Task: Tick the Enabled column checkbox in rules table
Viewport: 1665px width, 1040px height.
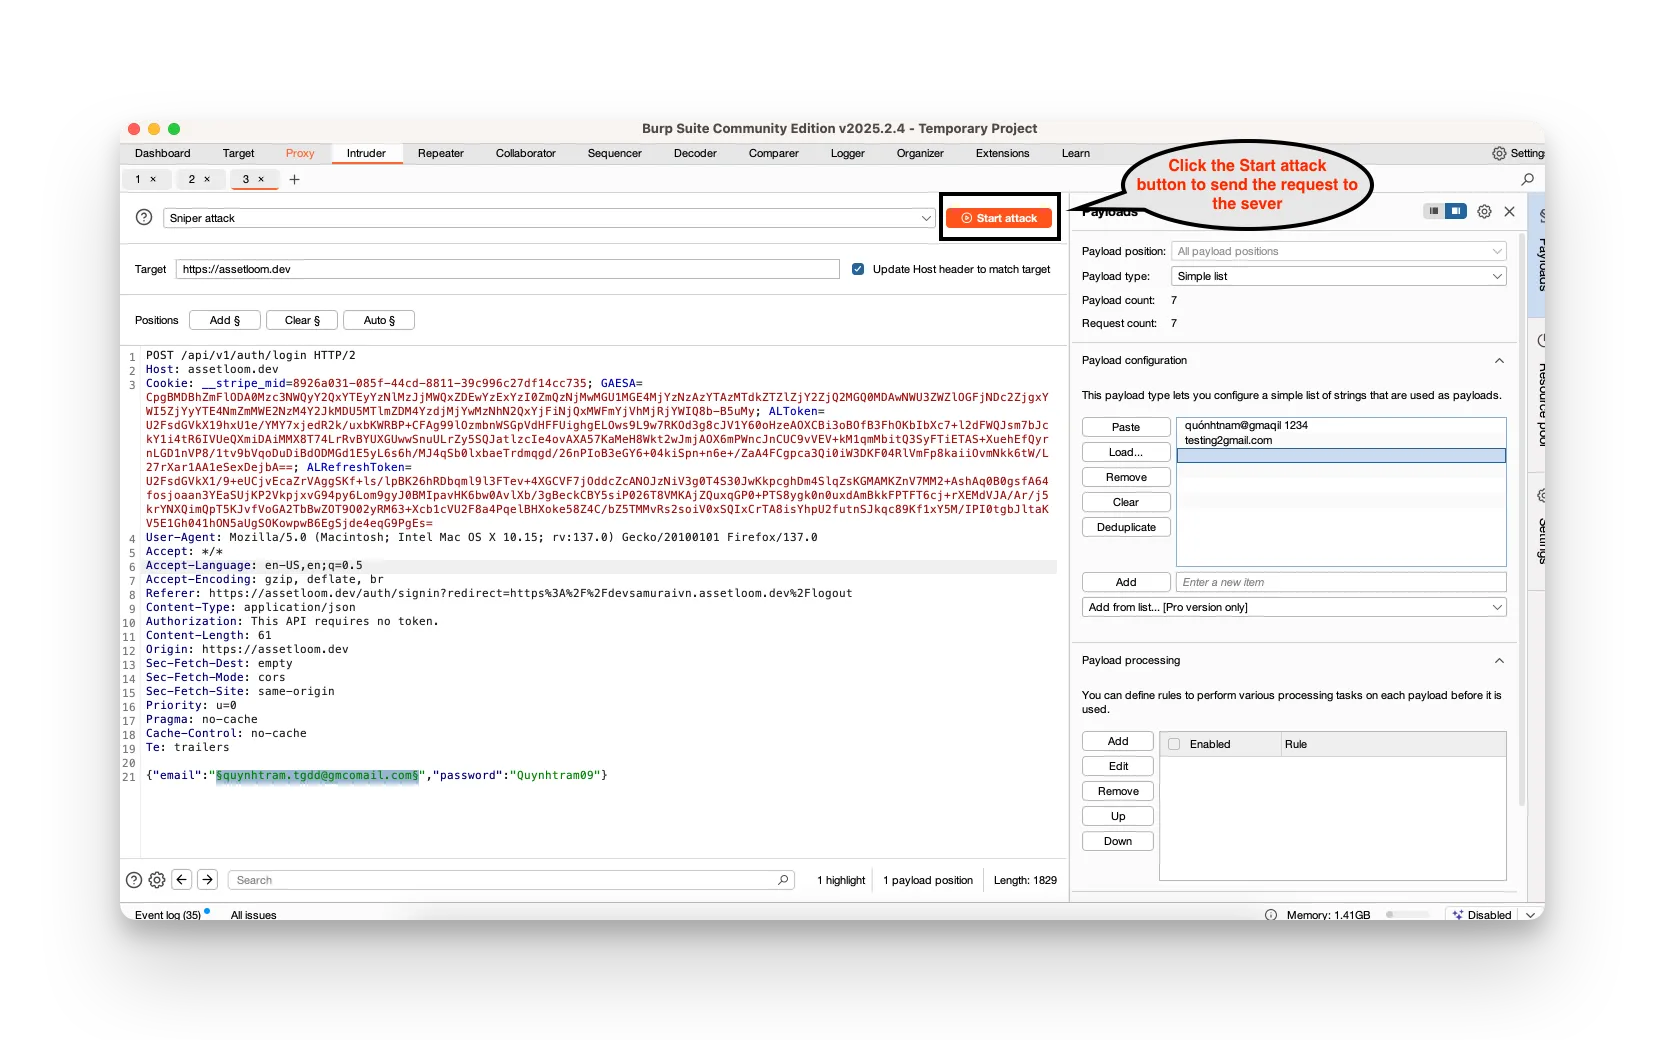Action: tap(1174, 744)
